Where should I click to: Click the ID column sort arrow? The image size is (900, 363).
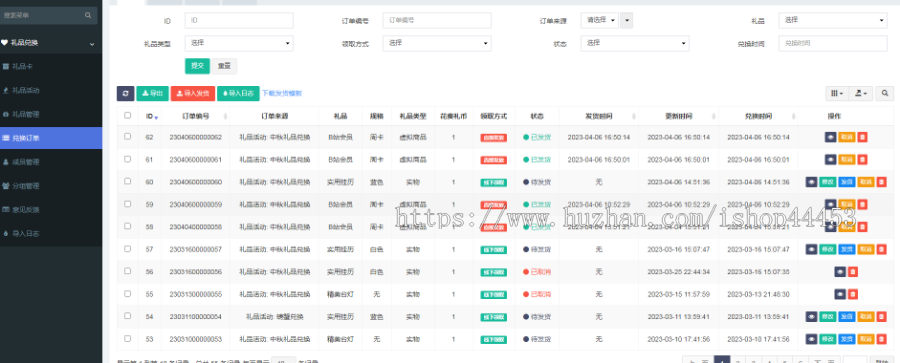[x=156, y=117]
